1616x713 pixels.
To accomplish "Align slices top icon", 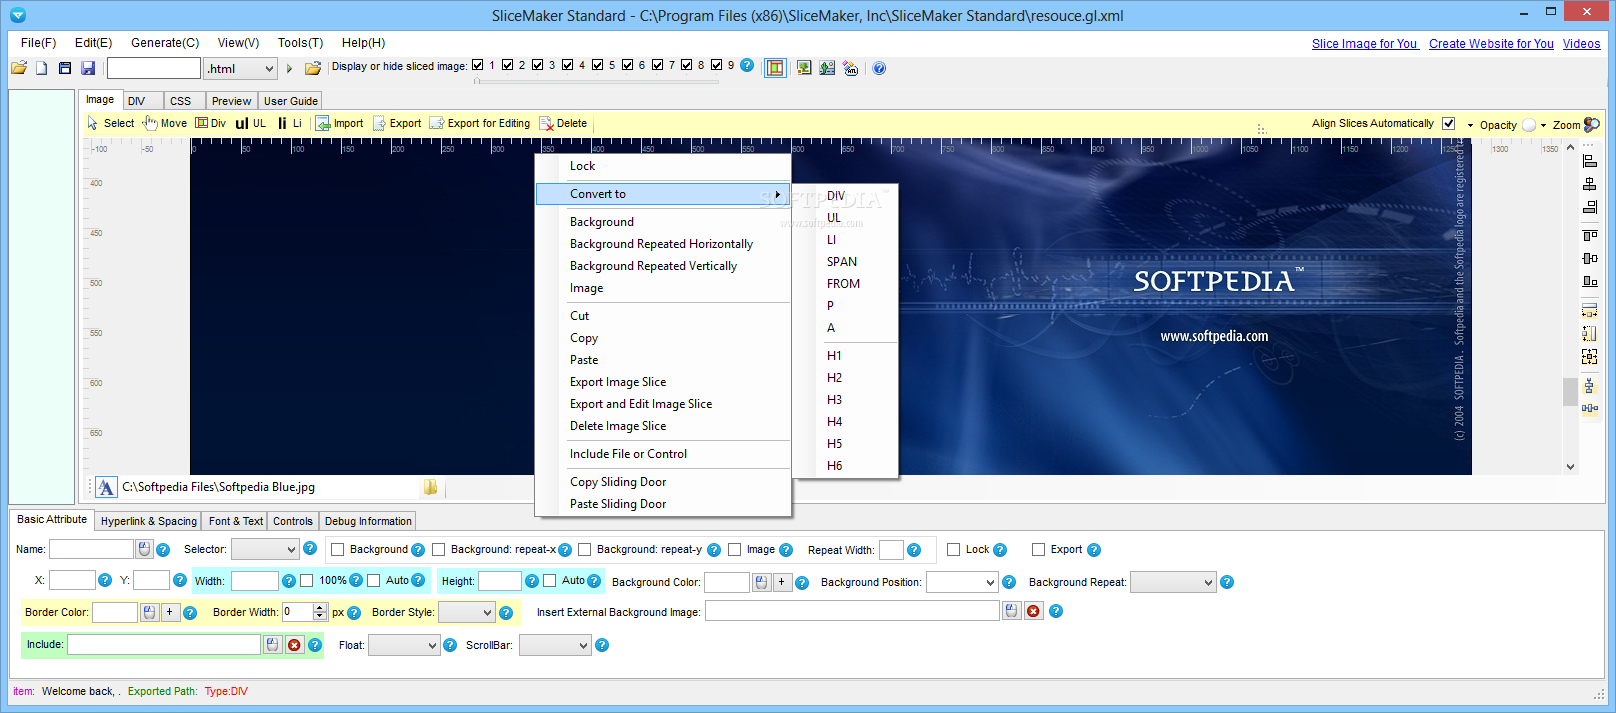I will tap(1590, 235).
